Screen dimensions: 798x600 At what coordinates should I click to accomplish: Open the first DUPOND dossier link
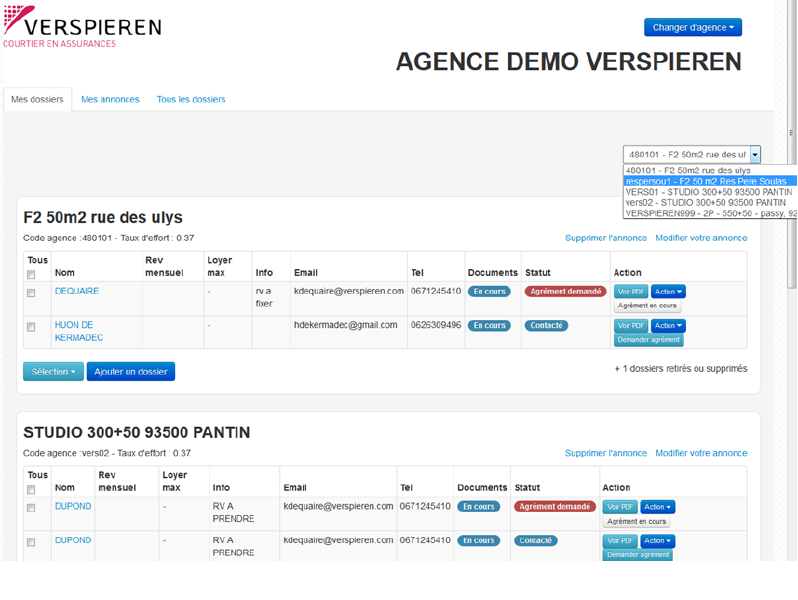point(73,506)
